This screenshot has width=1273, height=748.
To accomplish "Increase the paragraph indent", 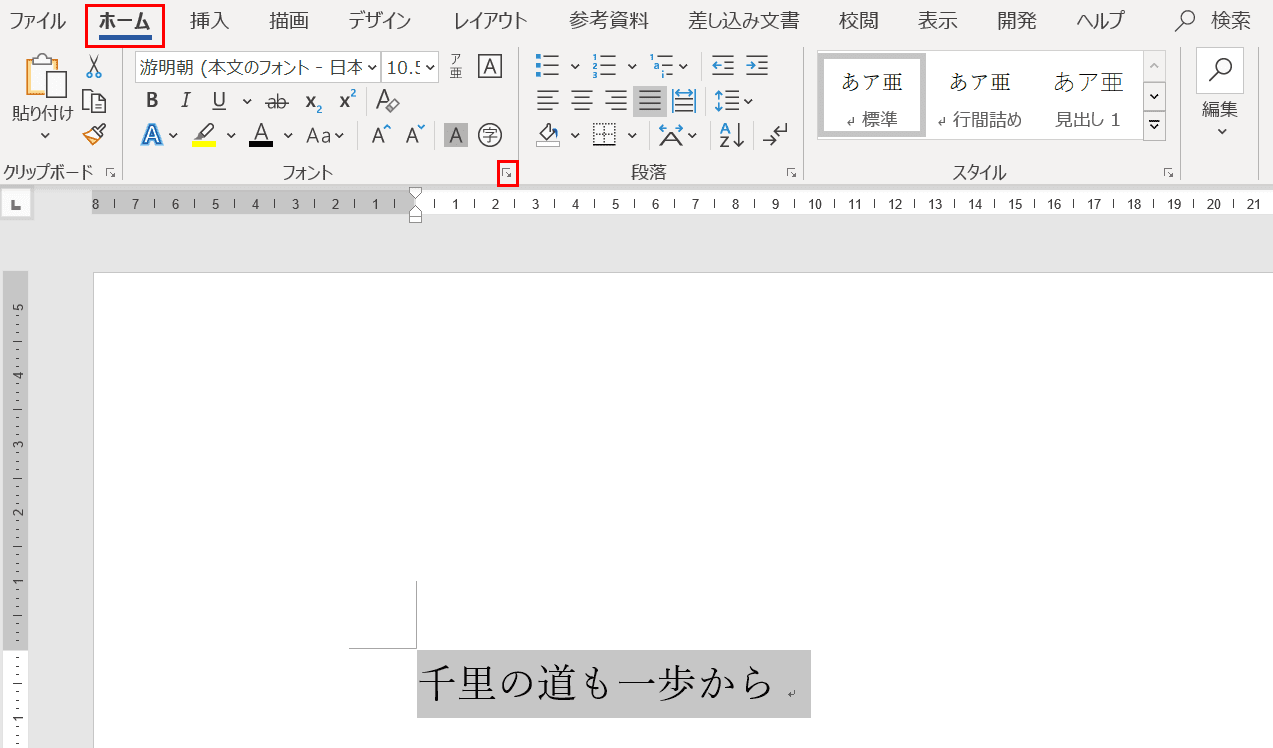I will pyautogui.click(x=757, y=67).
